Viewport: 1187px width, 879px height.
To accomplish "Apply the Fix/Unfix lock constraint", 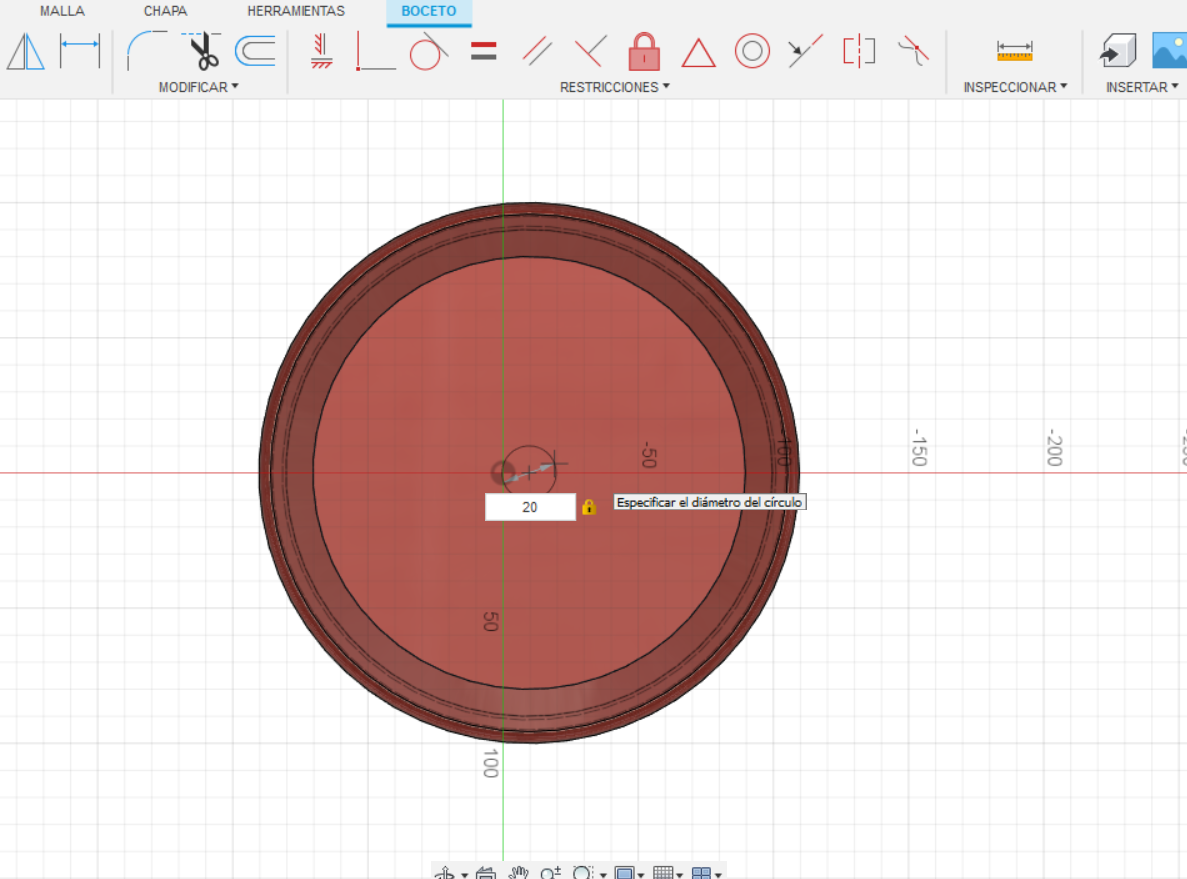I will (x=644, y=51).
